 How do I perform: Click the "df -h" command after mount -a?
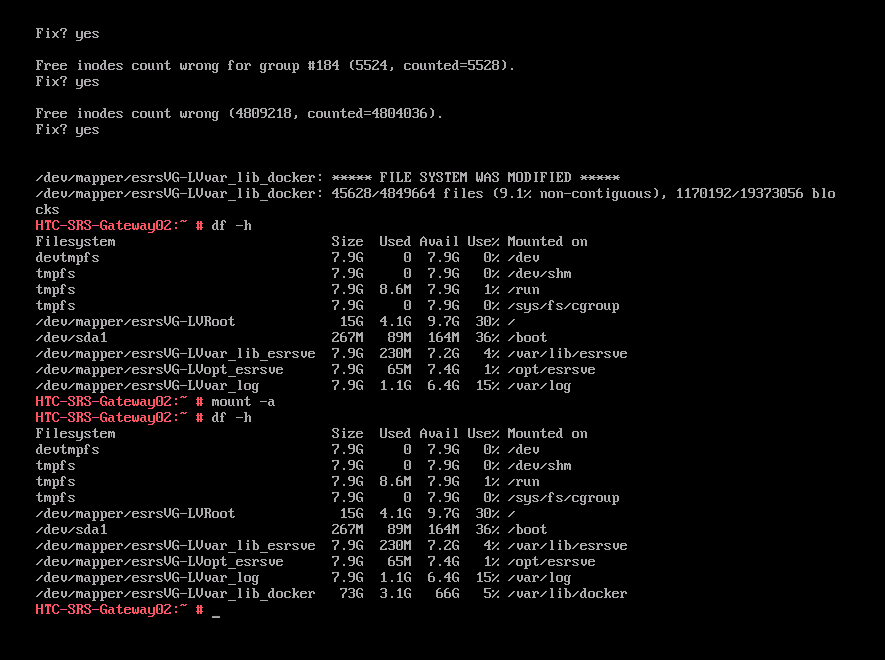coord(231,417)
